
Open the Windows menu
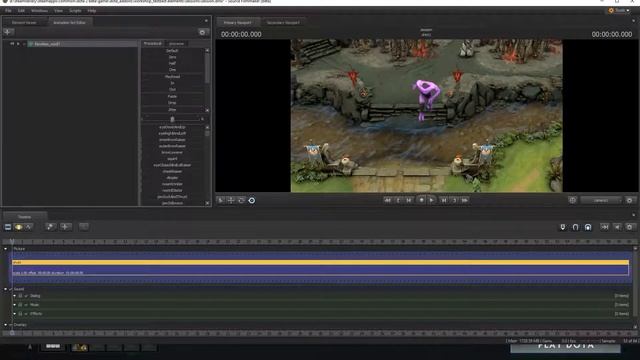(40, 10)
